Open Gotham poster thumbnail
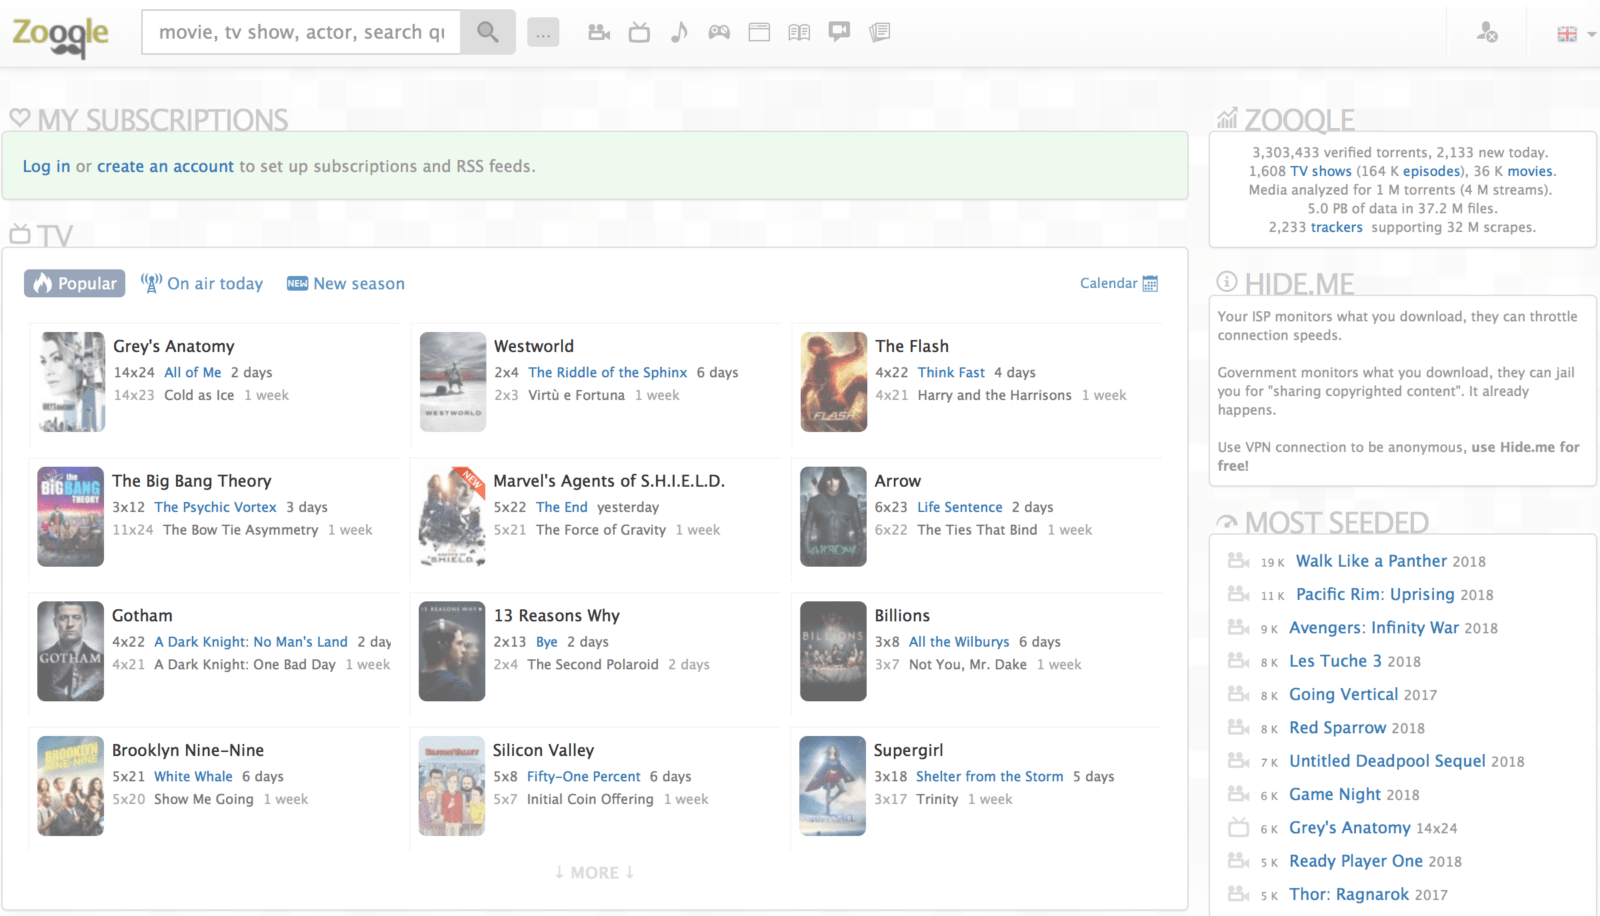The image size is (1600, 916). 71,651
